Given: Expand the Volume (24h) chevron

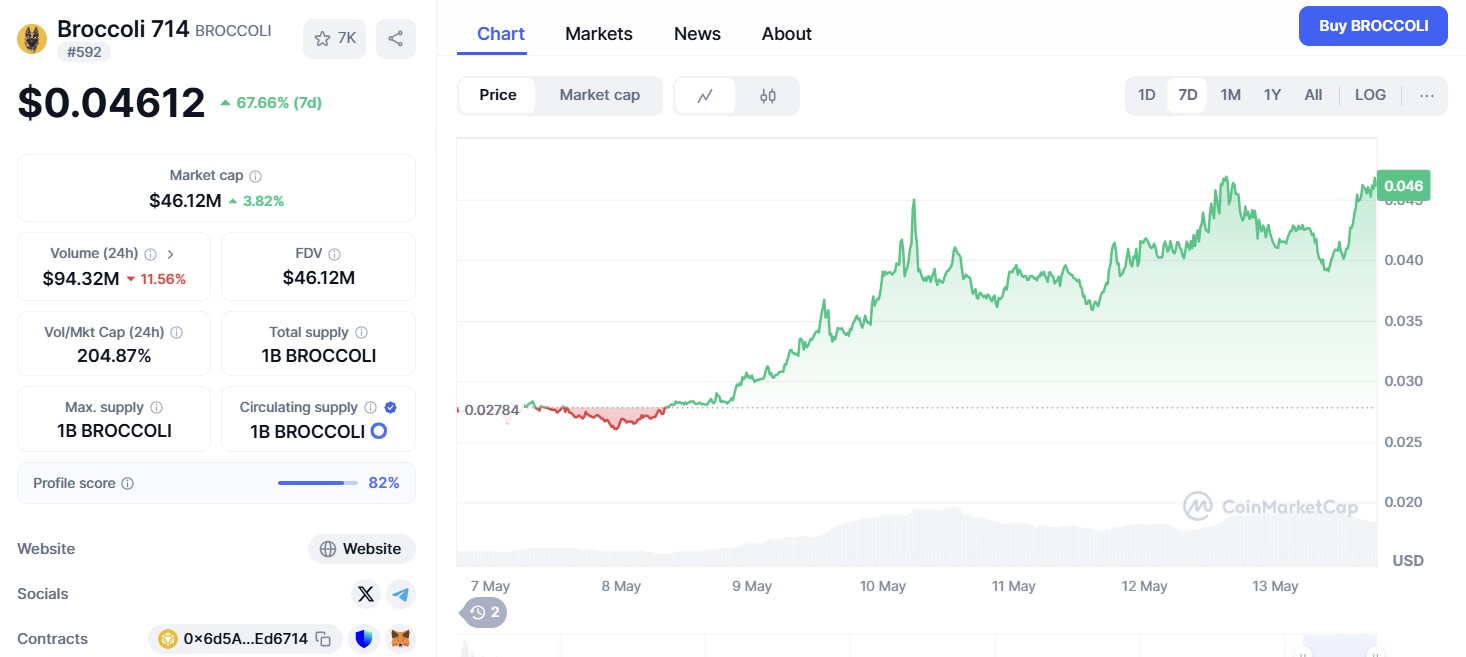Looking at the screenshot, I should coord(170,254).
